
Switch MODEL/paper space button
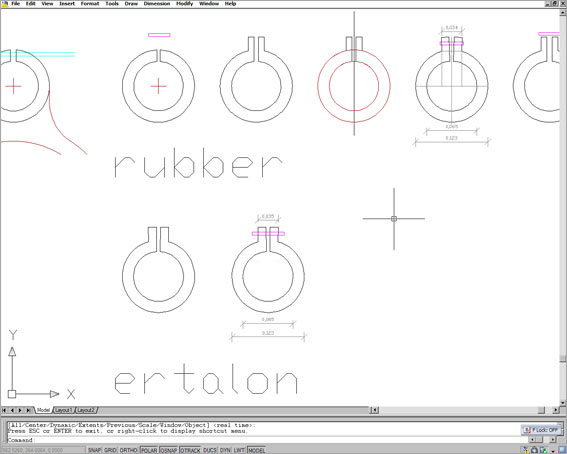point(256,450)
